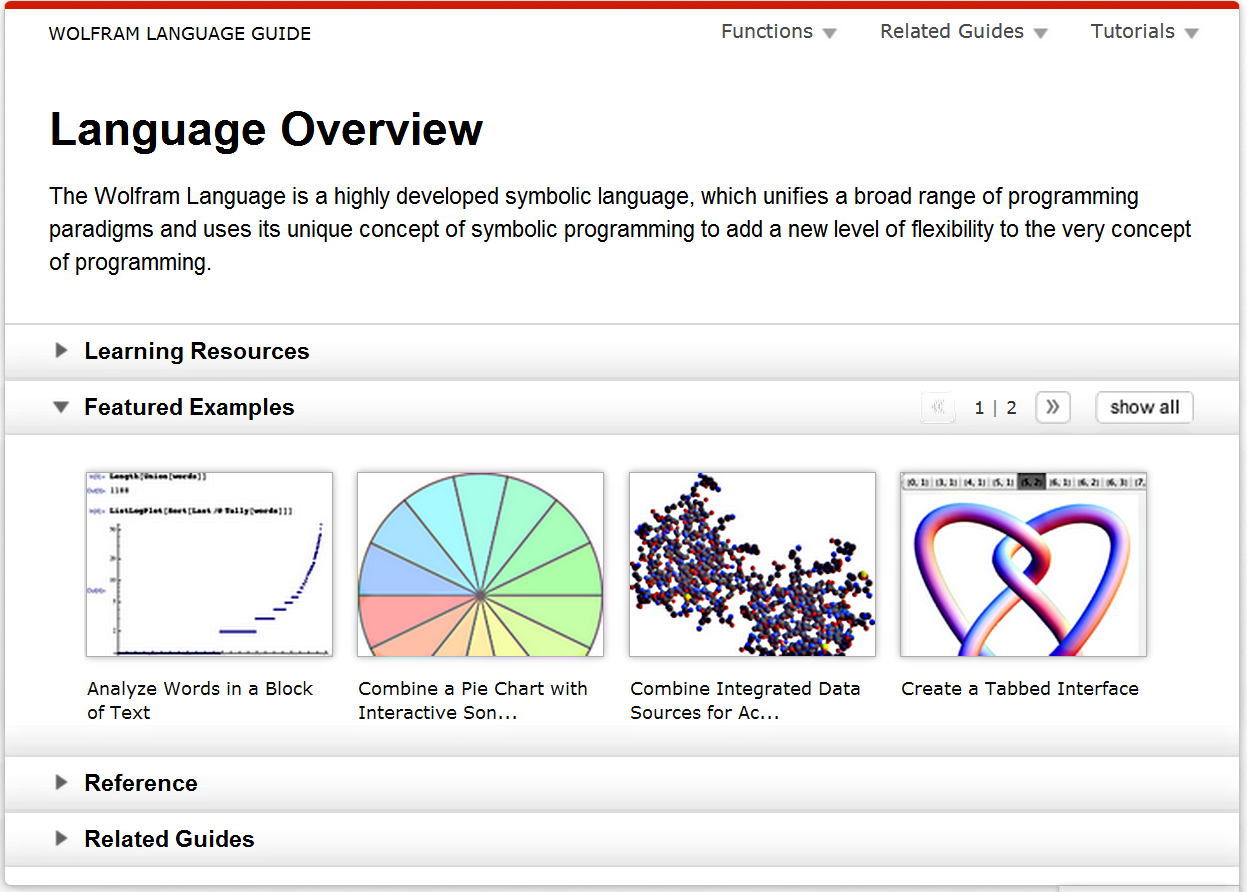Viewport: 1247px width, 892px height.
Task: Click the open disclosure triangle beside Featured Examples
Action: (x=61, y=407)
